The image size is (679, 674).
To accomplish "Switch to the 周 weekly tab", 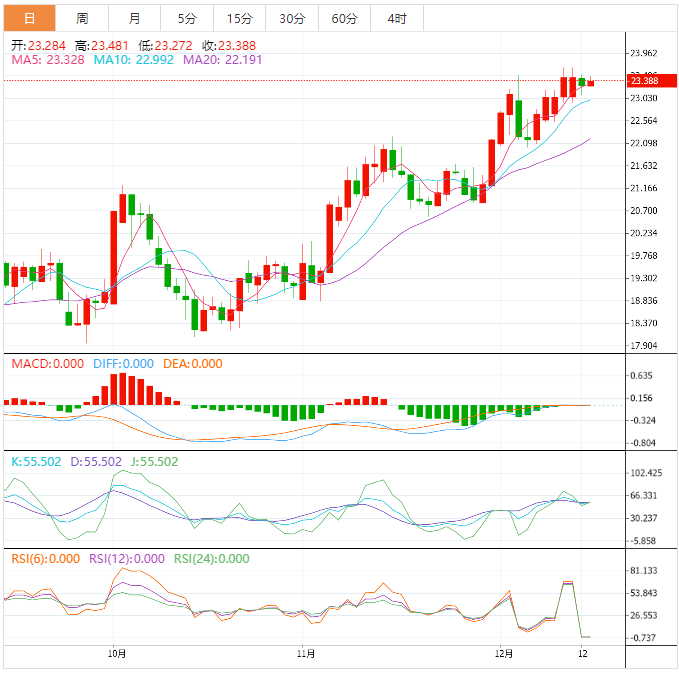I will tap(82, 19).
